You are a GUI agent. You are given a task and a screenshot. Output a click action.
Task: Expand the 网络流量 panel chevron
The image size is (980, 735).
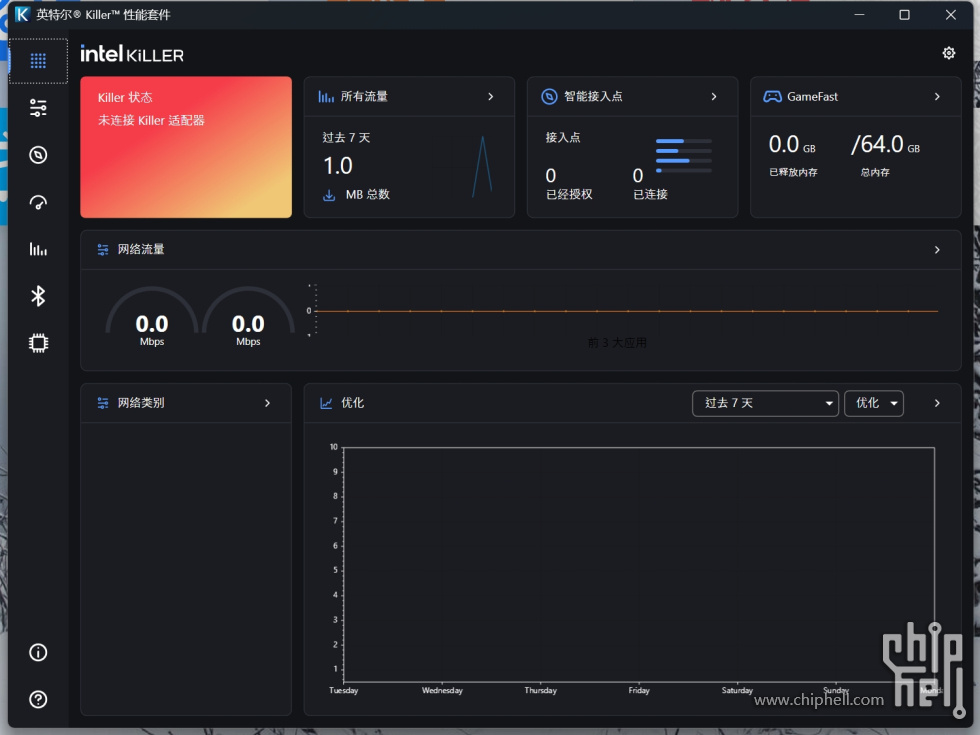pyautogui.click(x=937, y=250)
